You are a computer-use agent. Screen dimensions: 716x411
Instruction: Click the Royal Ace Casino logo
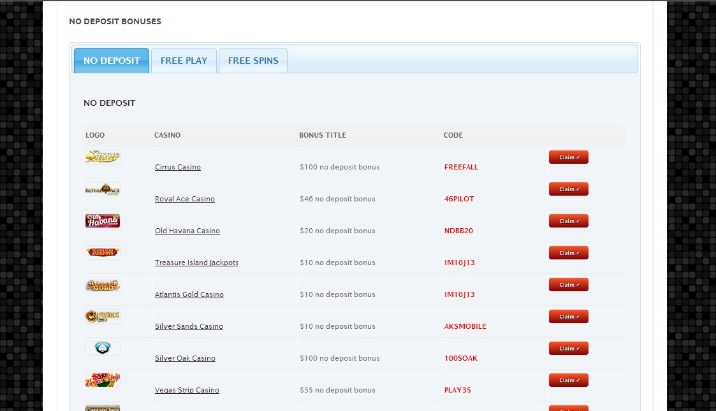coord(102,189)
